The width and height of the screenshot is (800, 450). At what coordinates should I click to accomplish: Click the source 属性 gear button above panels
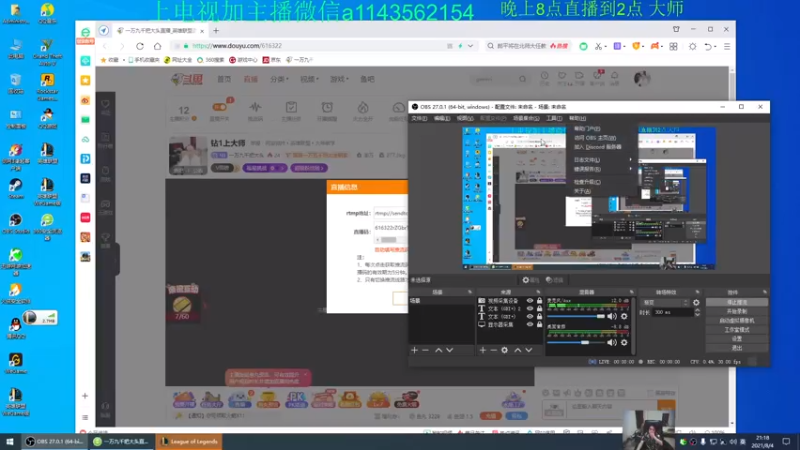click(x=531, y=280)
